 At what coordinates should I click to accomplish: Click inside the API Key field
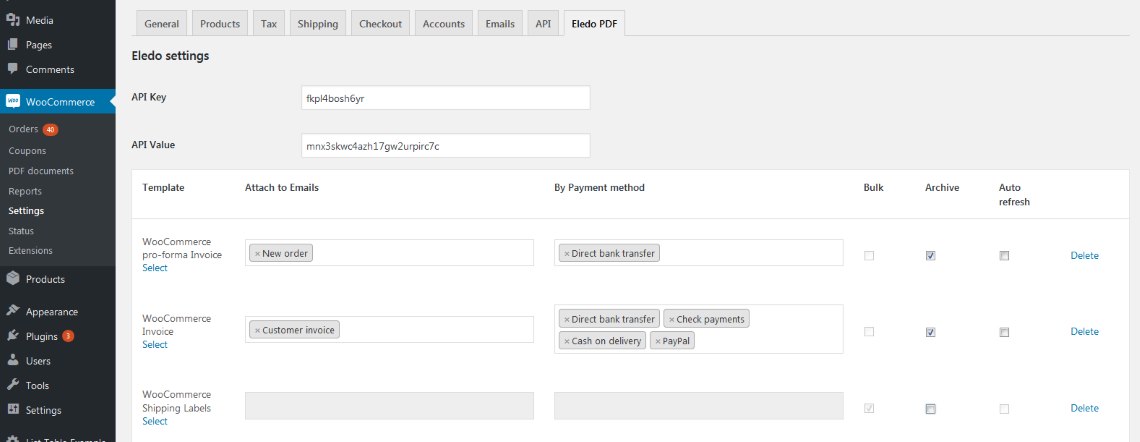446,98
